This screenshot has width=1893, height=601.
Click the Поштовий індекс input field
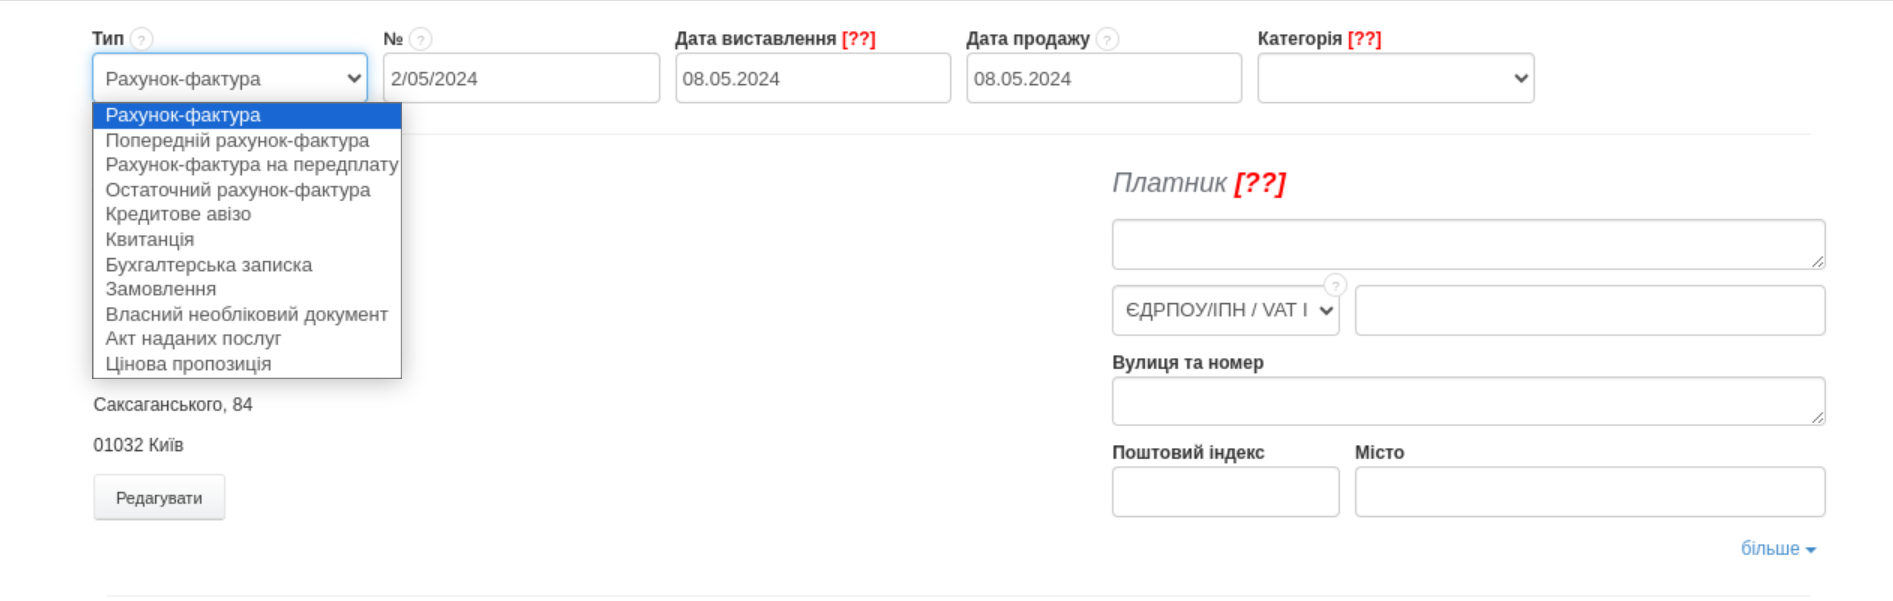pos(1225,492)
